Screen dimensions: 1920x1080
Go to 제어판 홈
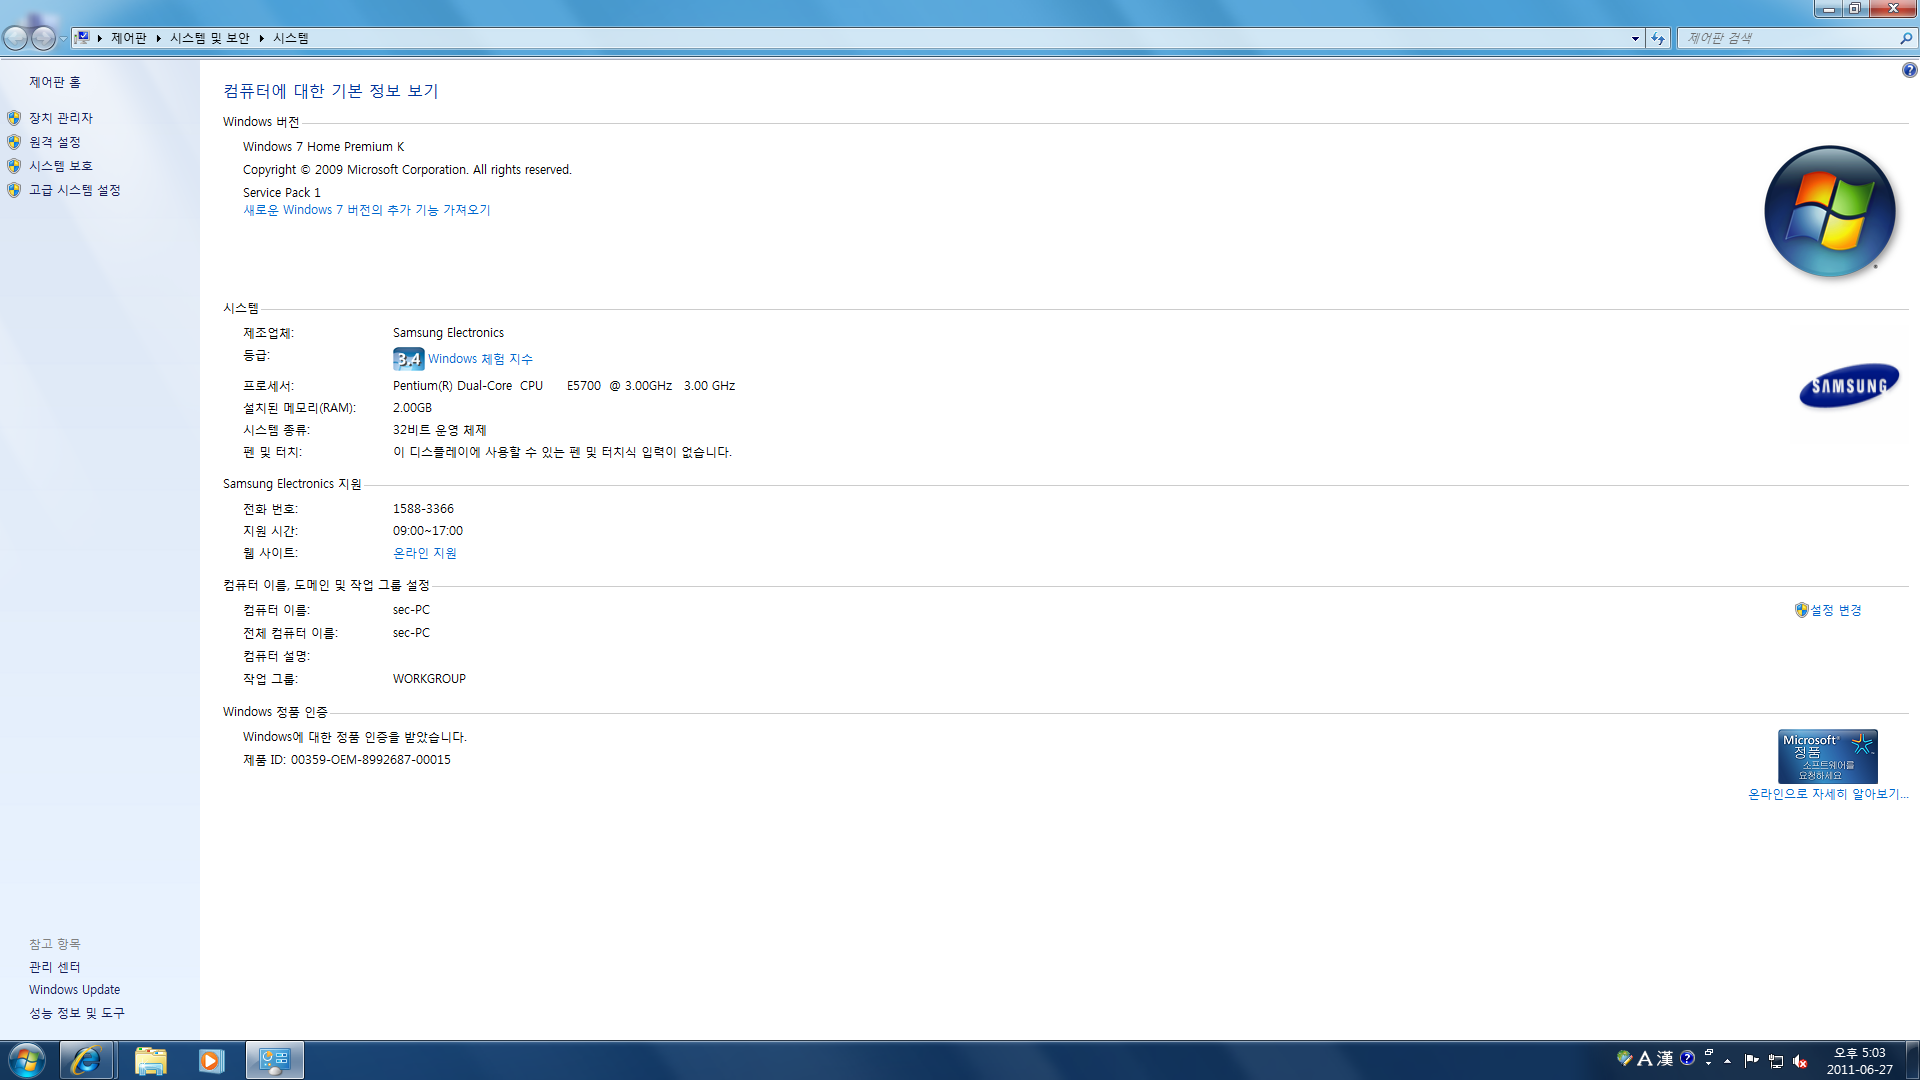click(55, 82)
